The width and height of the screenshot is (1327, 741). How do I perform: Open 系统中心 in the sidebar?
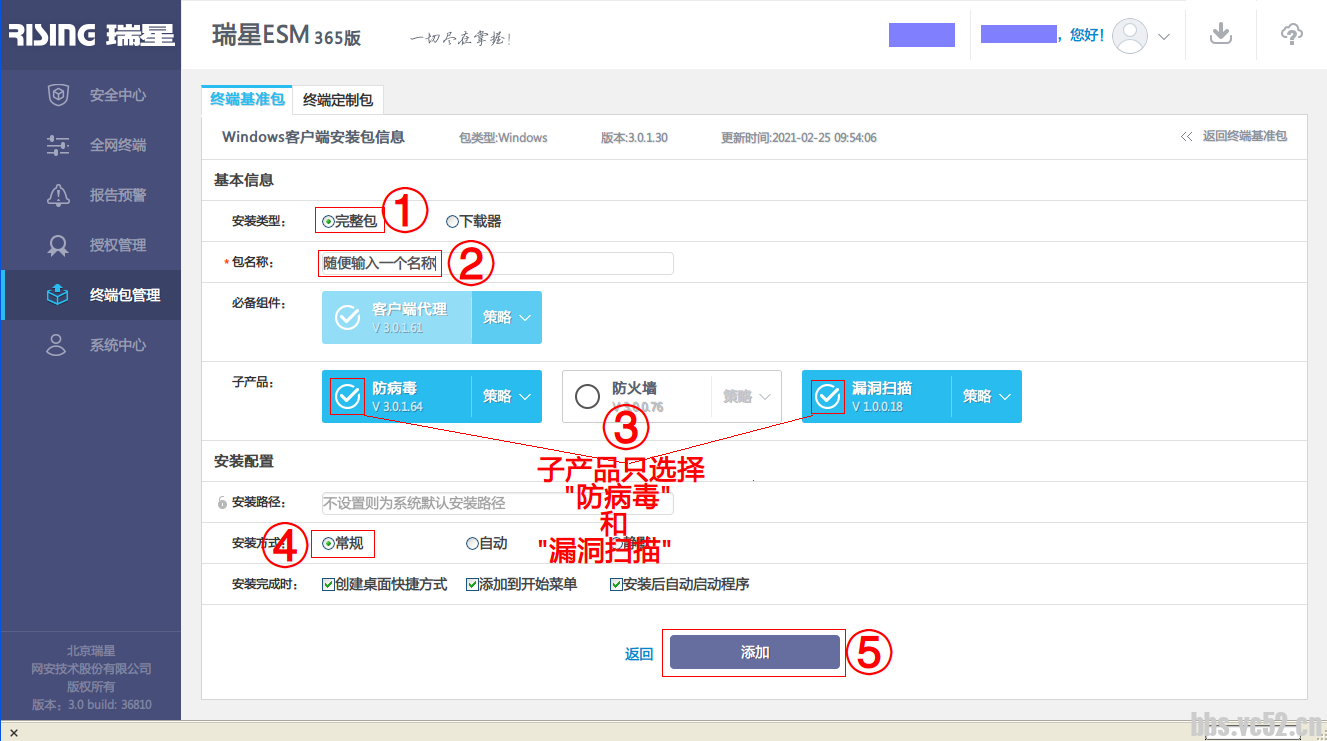pos(91,345)
